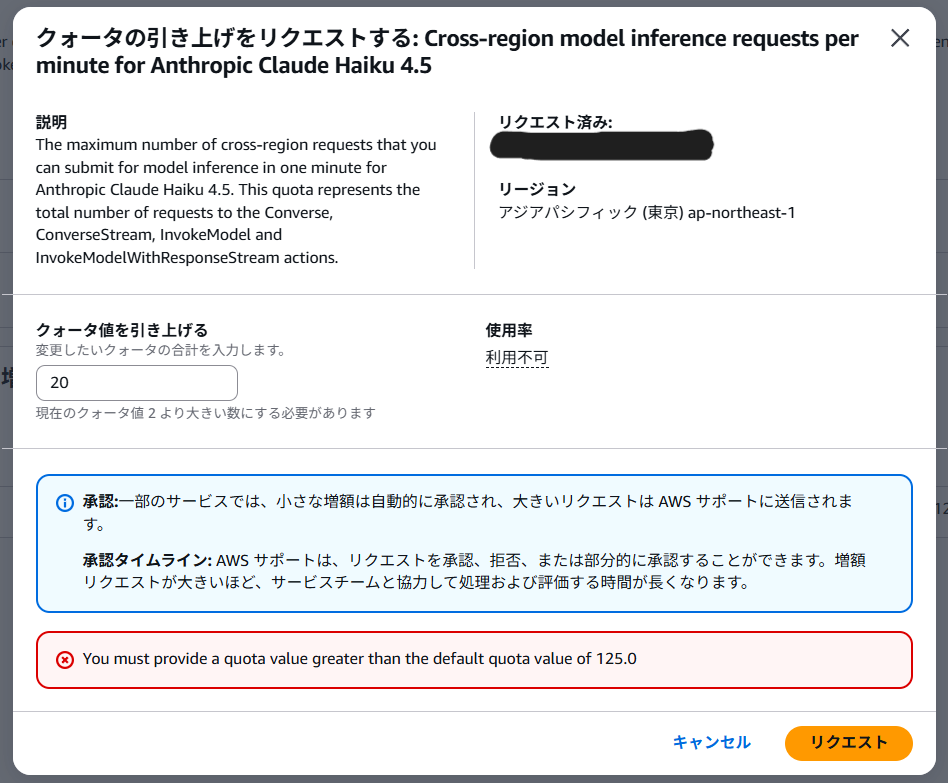Click the helper text 変更したいクォータの合計を入力します

[x=160, y=350]
